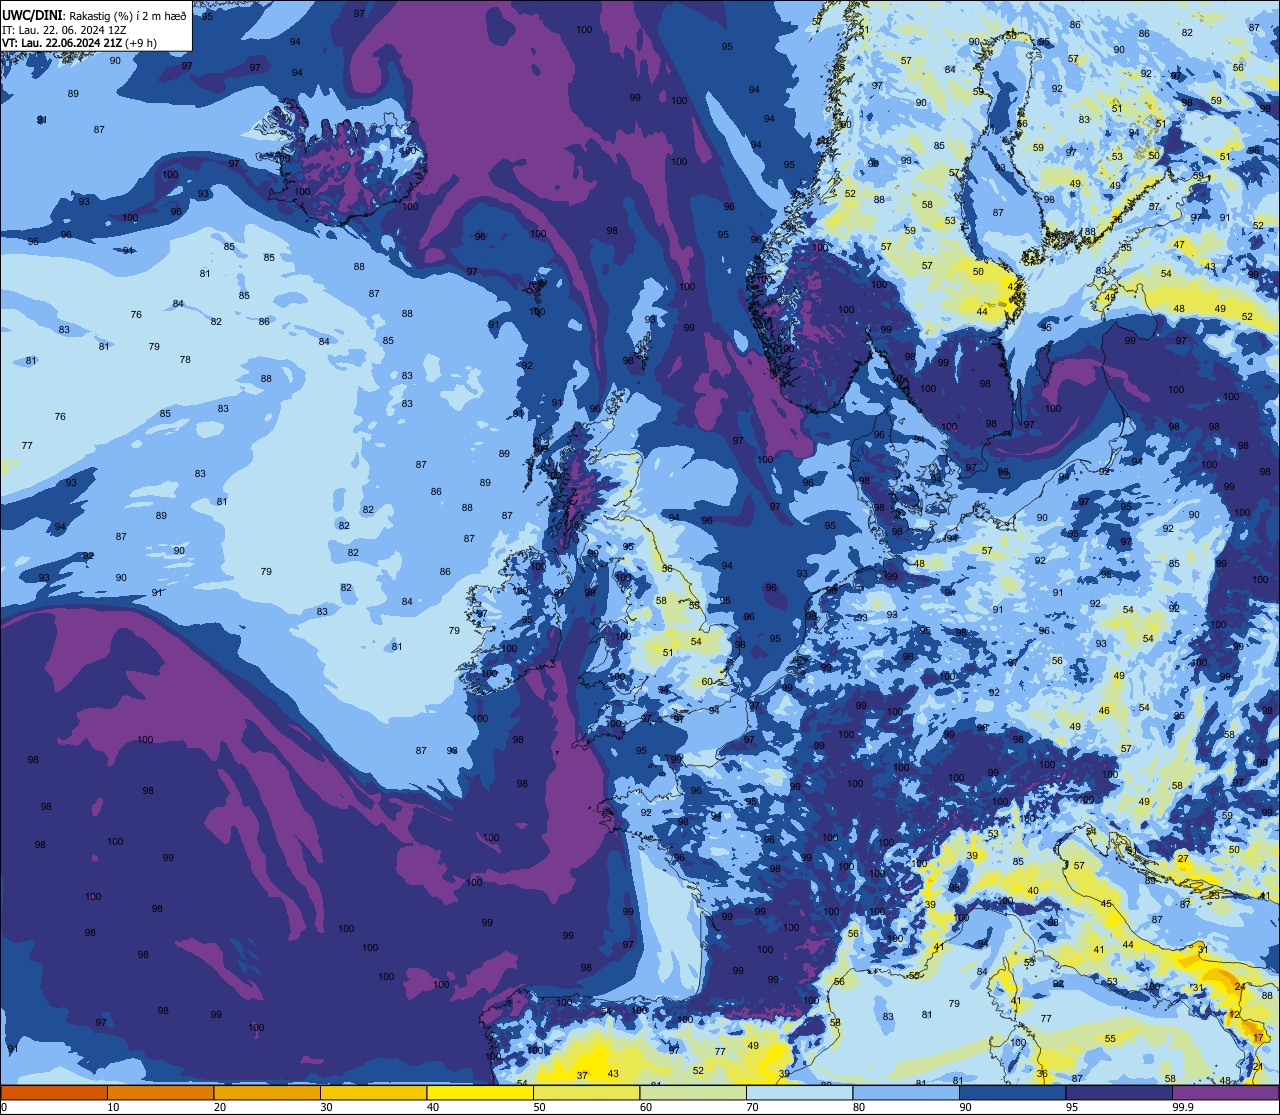
Task: Click the bright yellow 40–50 legend swatch
Action: coord(480,1092)
